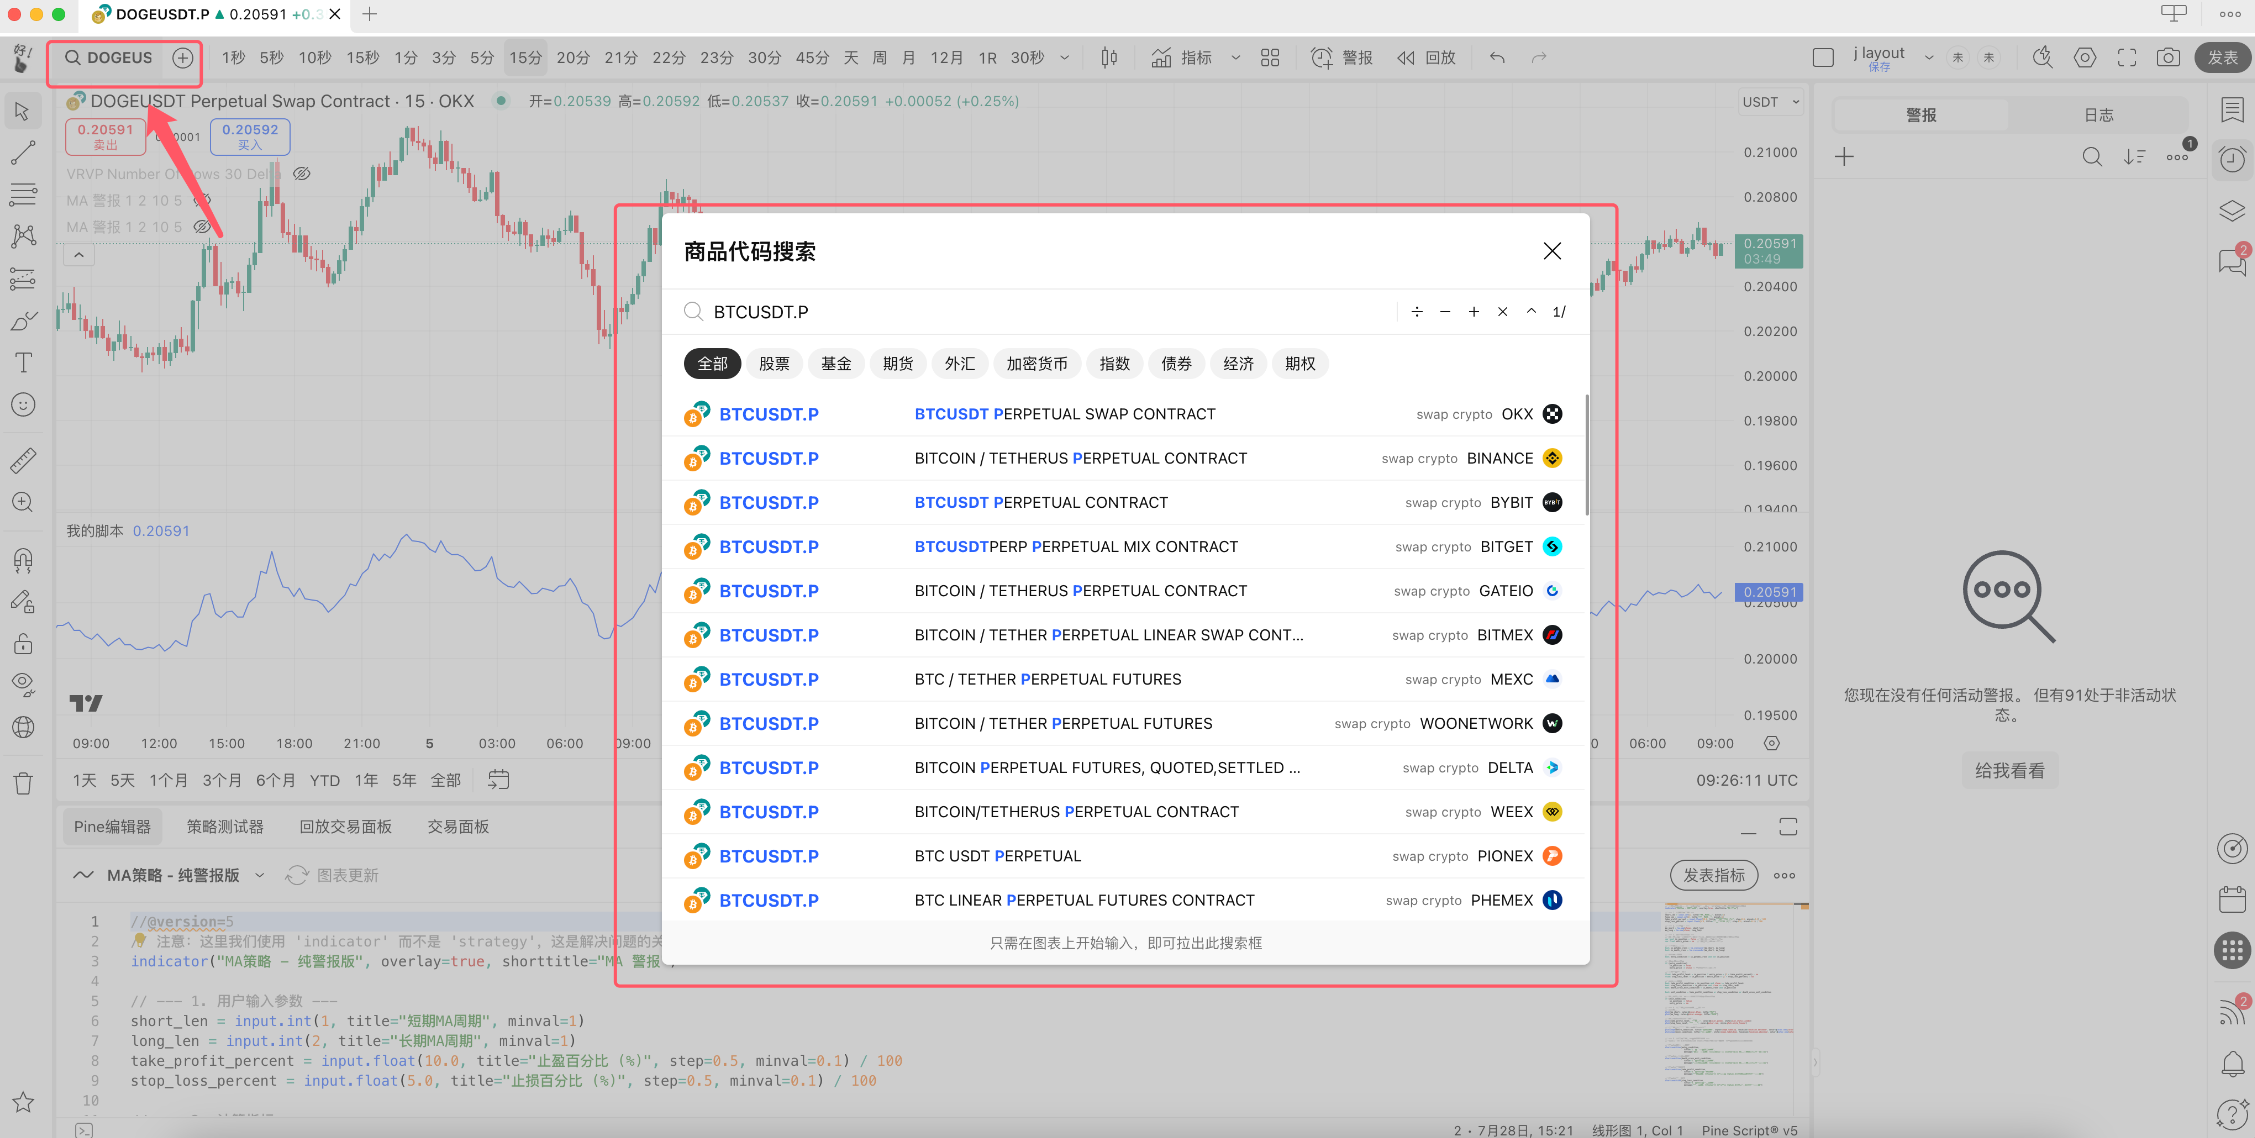The width and height of the screenshot is (2255, 1138).
Task: Expand the MA策略 script name dropdown
Action: coord(260,876)
